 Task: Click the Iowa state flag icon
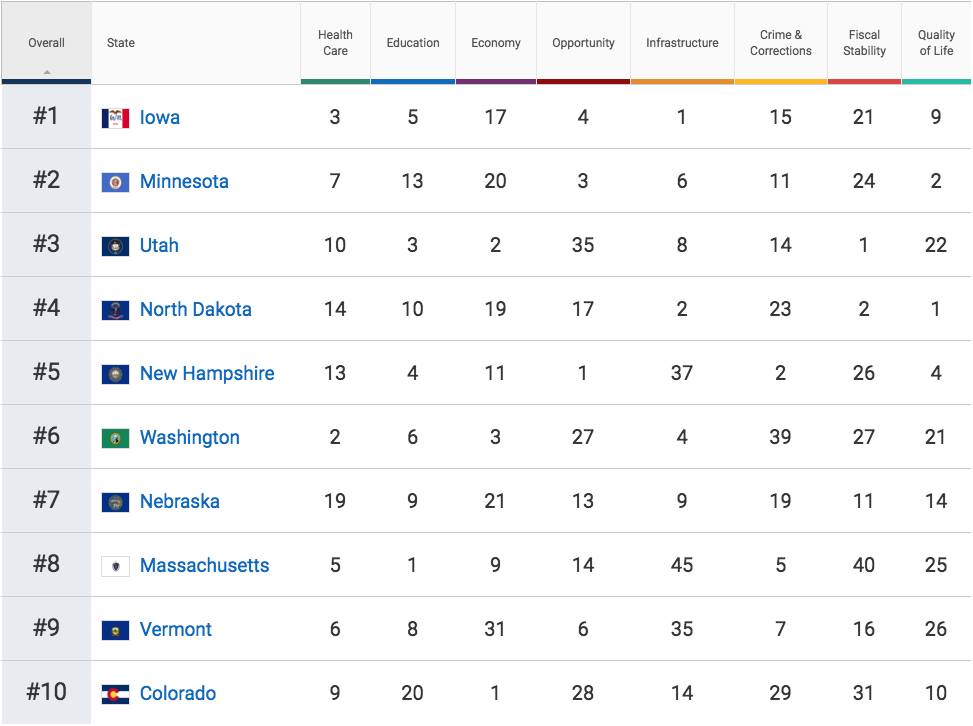[115, 118]
